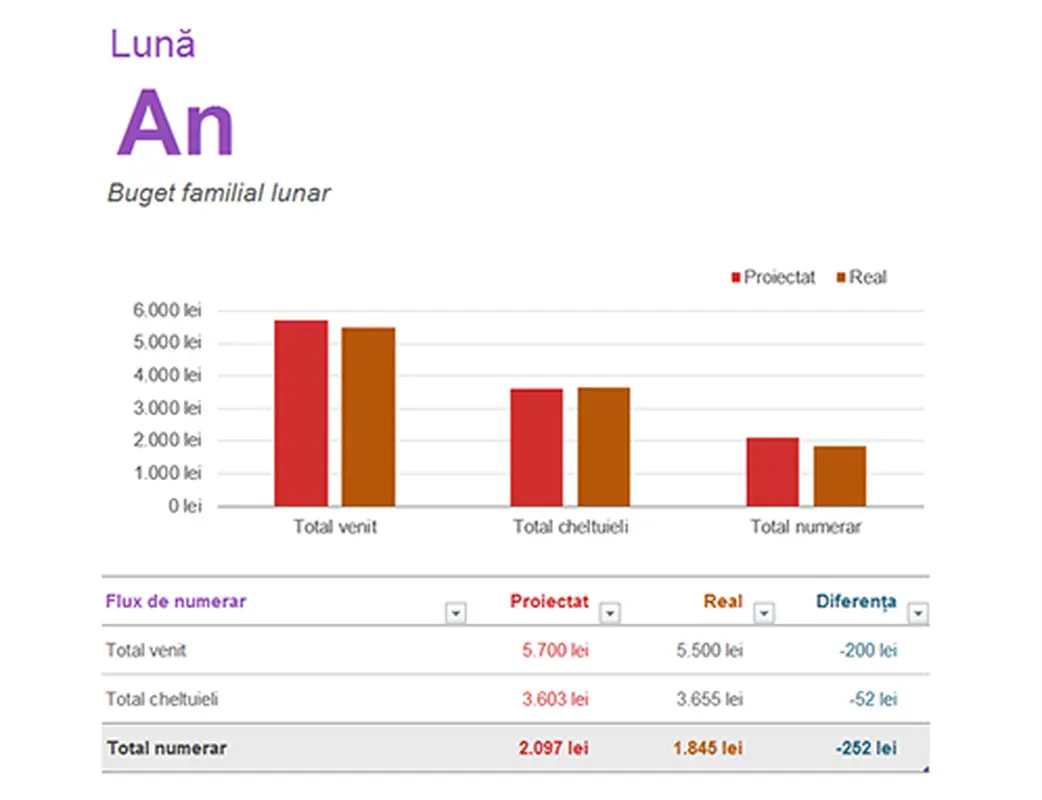Open the Diferența column filter dropdown
Viewport: 1042px width, 800px height.
click(x=917, y=613)
